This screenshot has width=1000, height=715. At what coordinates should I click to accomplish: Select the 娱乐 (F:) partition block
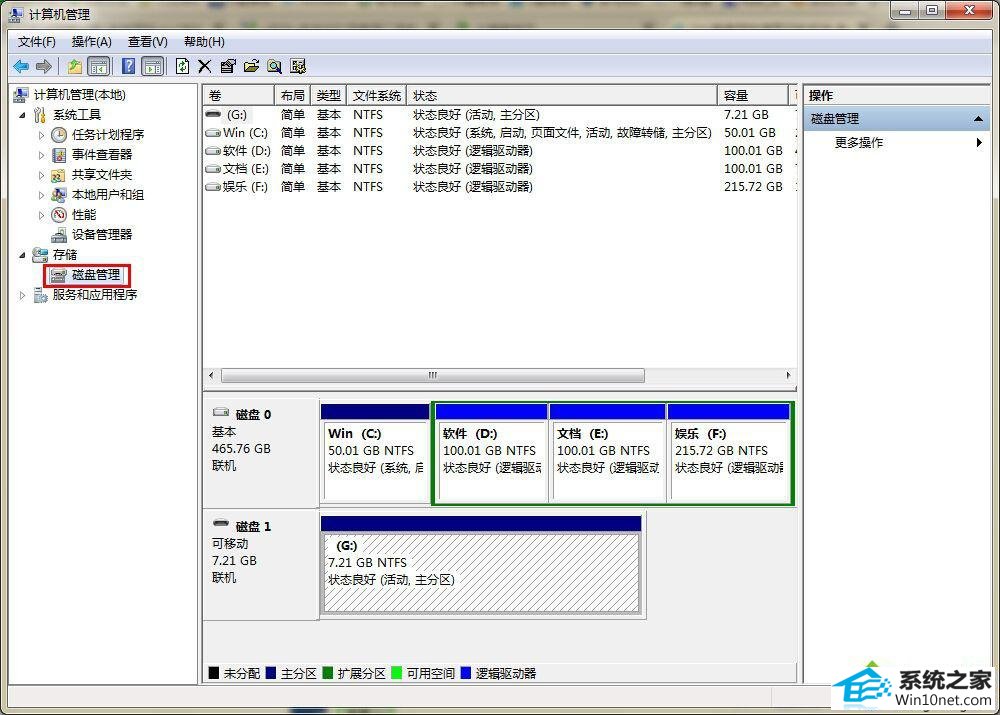tap(729, 453)
